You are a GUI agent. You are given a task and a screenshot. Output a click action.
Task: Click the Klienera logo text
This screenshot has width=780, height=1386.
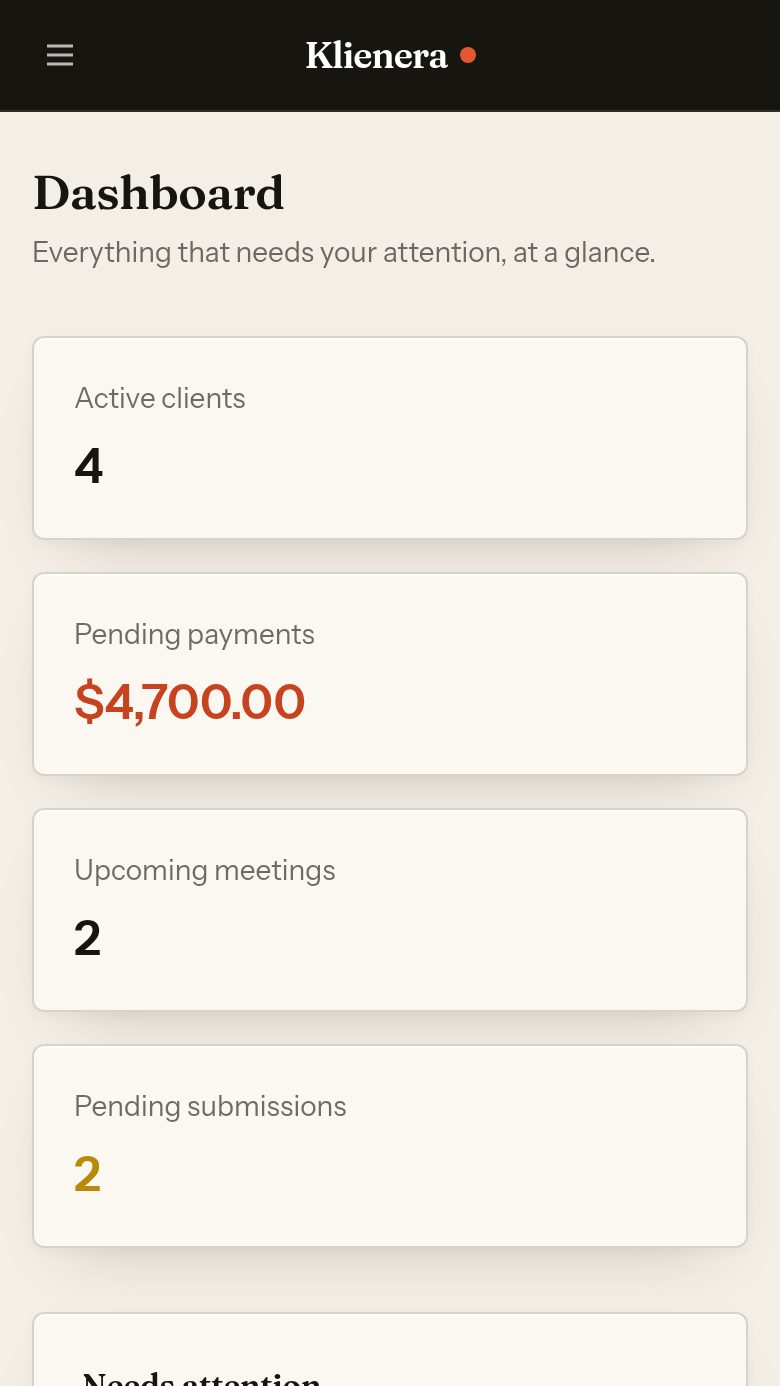[376, 55]
